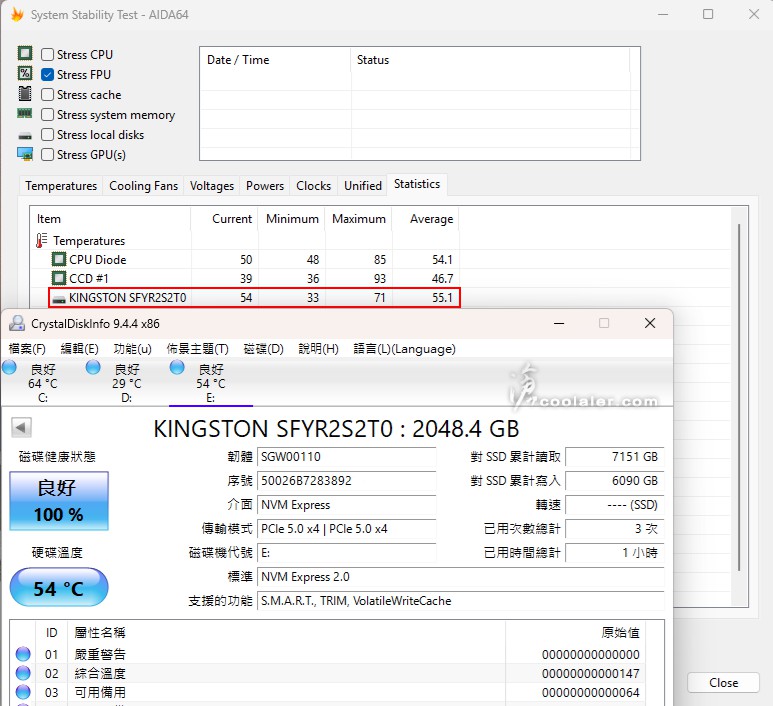Select the KINGSTON SFYR2S2T0 statistics row

[x=254, y=298]
